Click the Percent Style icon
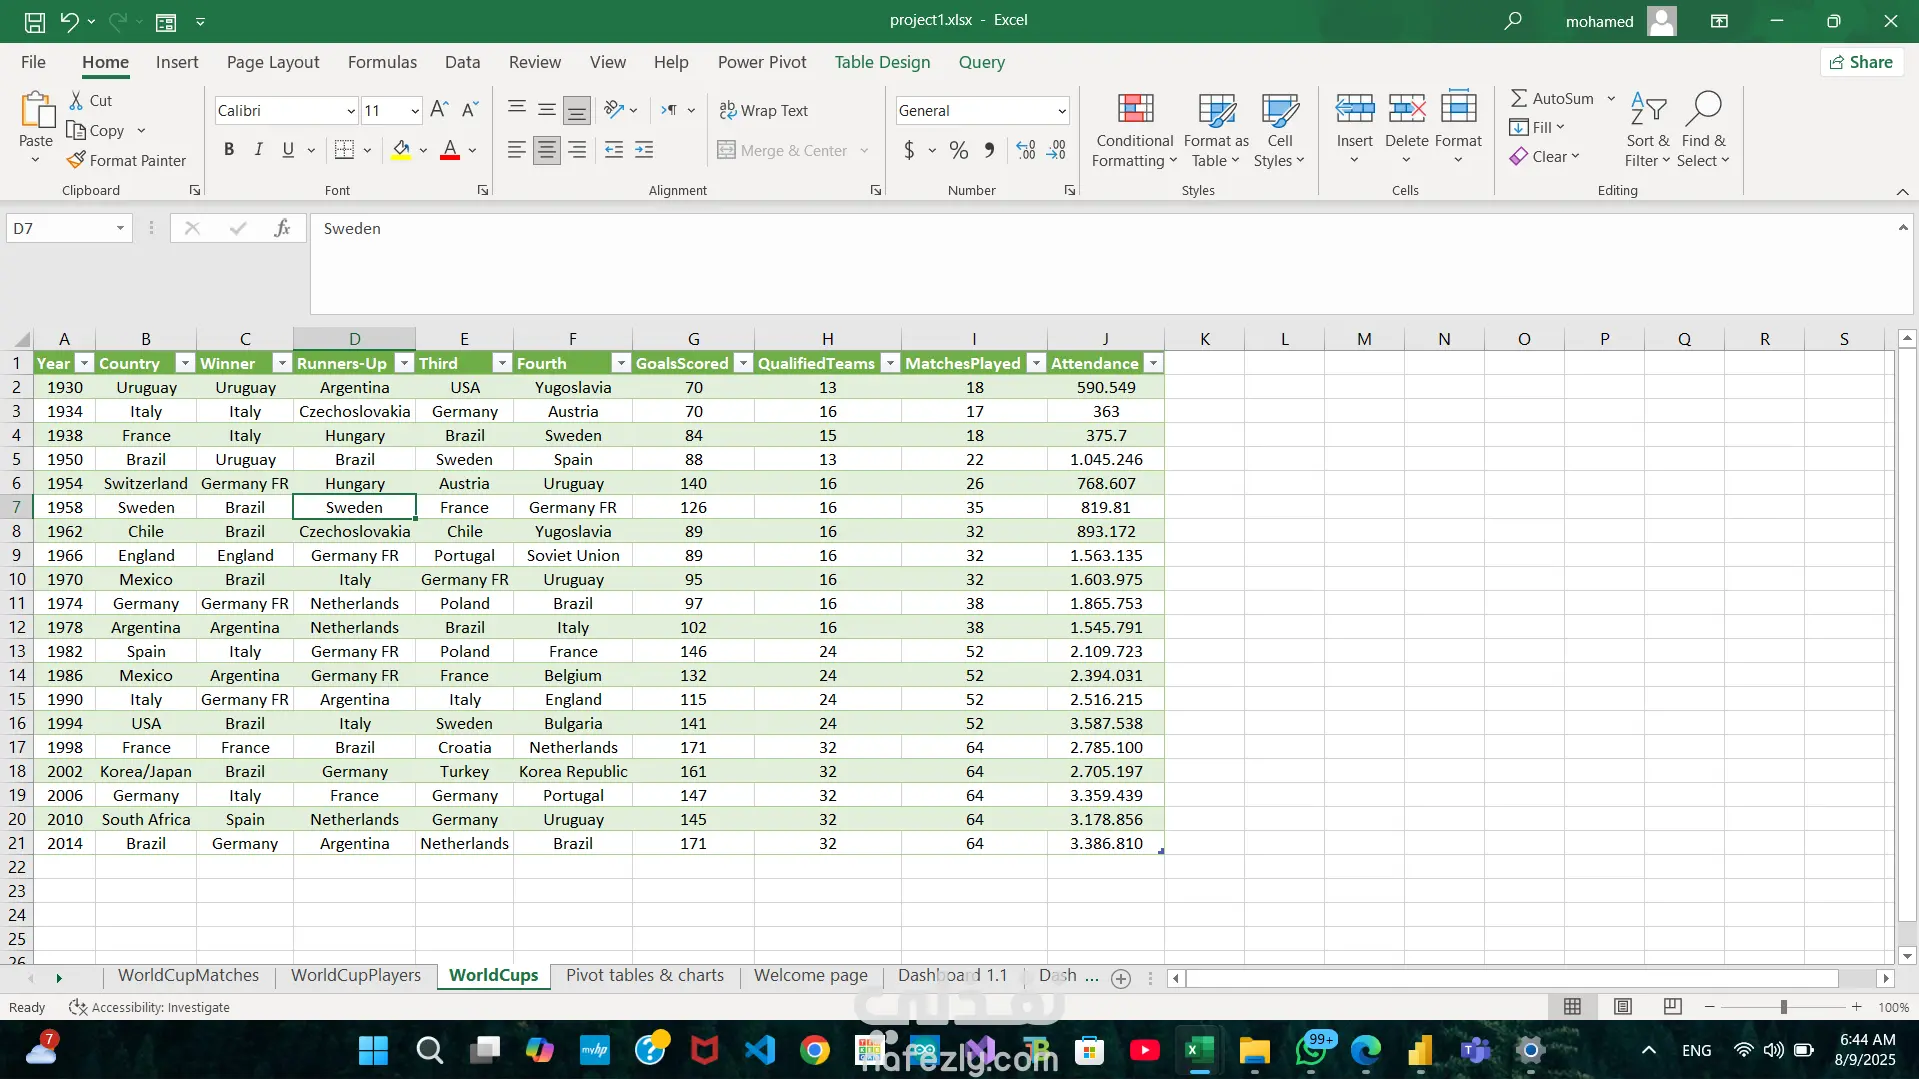This screenshot has height=1079, width=1919. point(958,150)
